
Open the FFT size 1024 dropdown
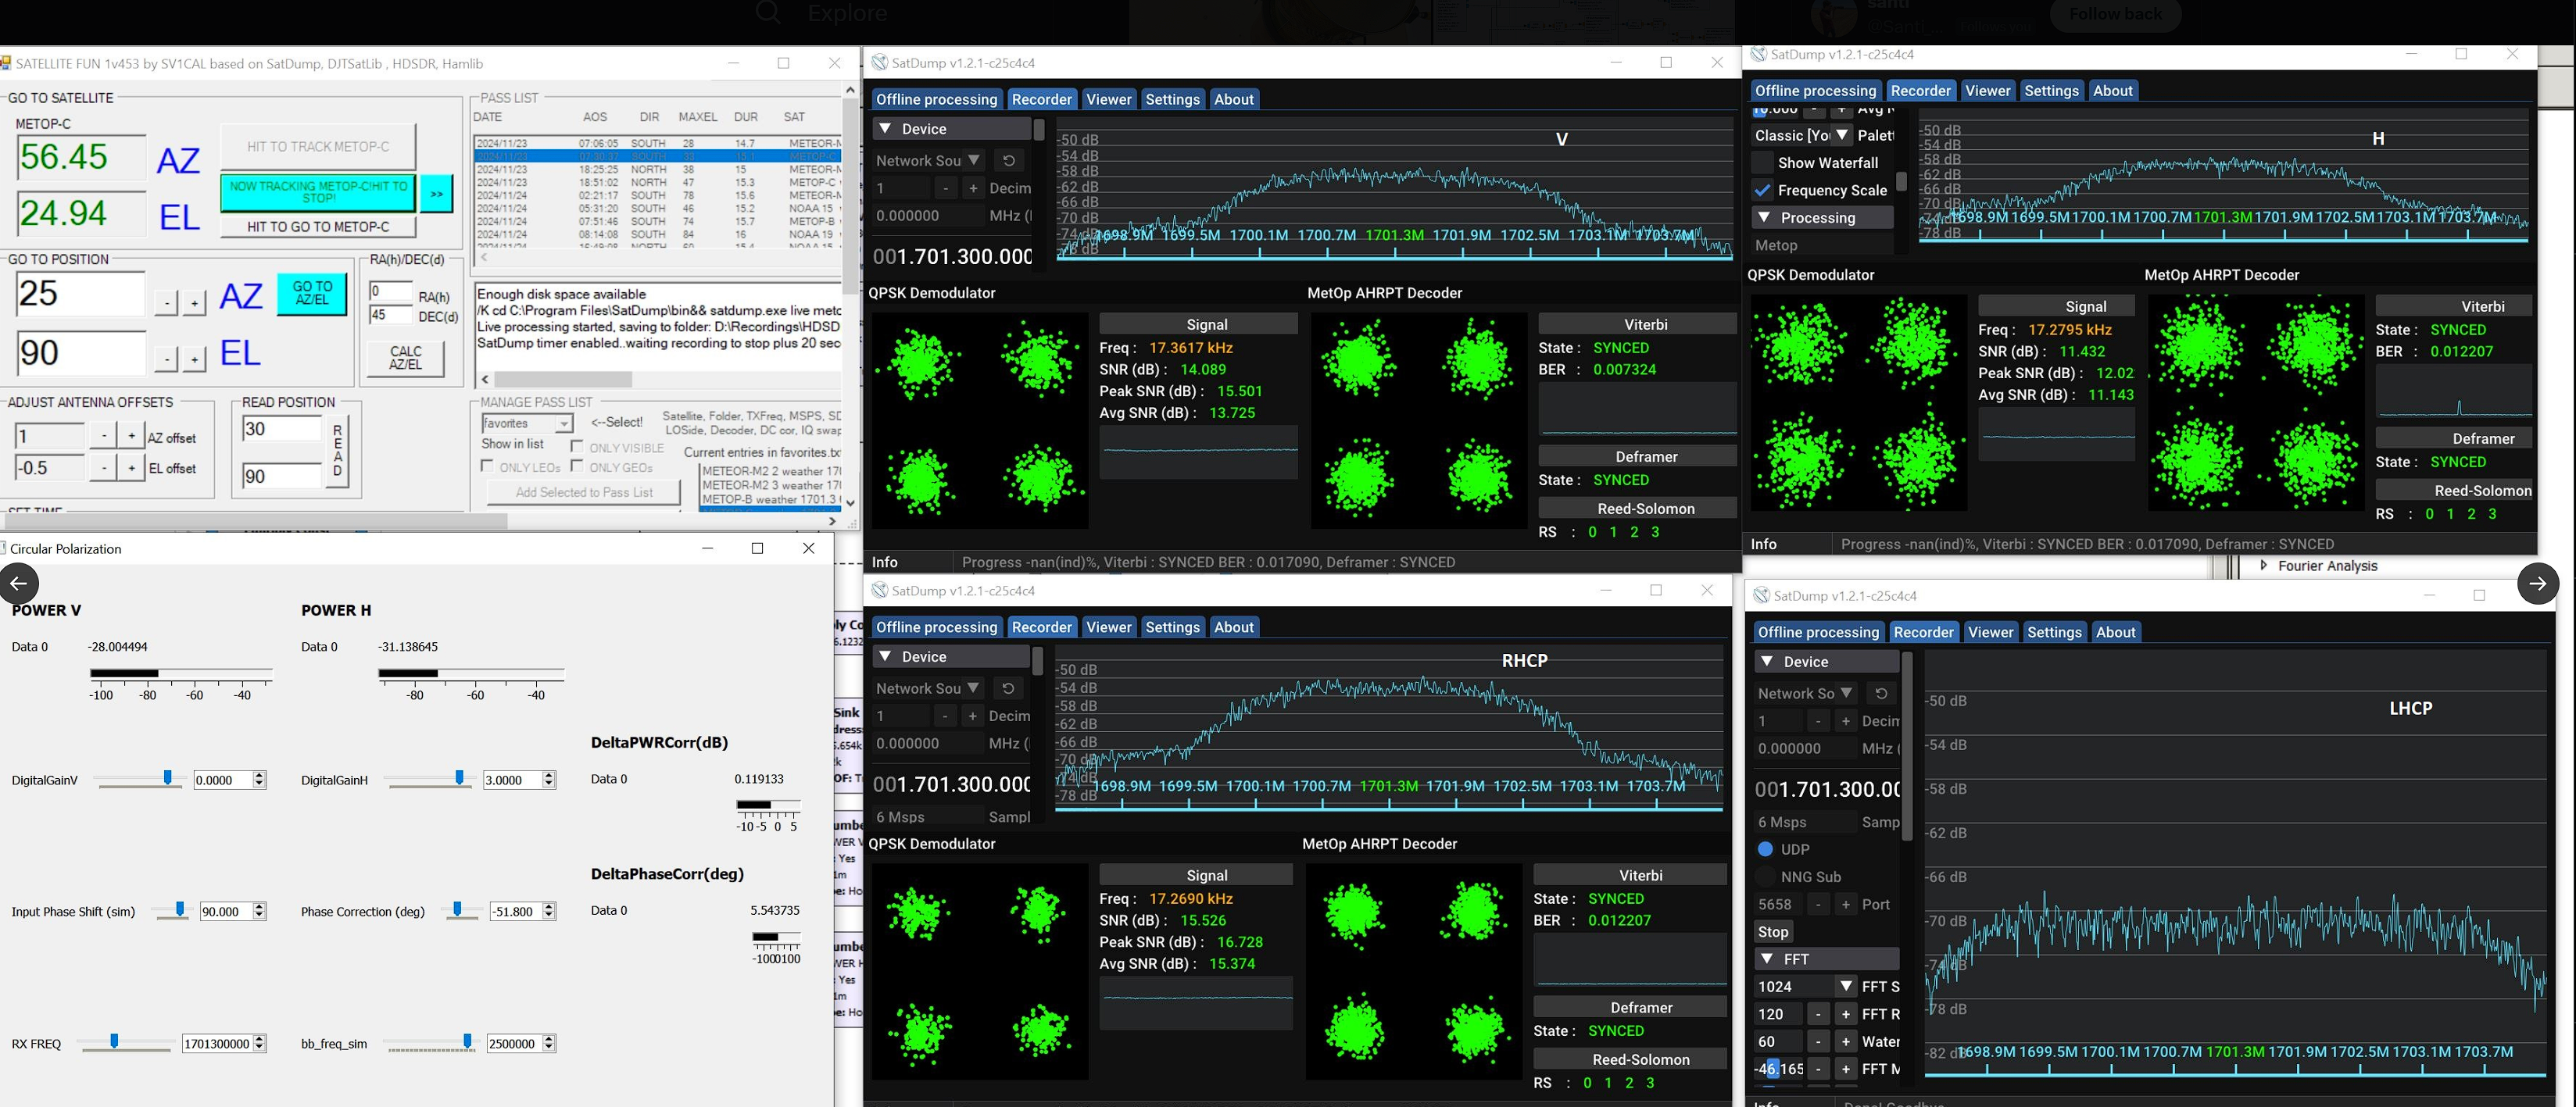1845,986
